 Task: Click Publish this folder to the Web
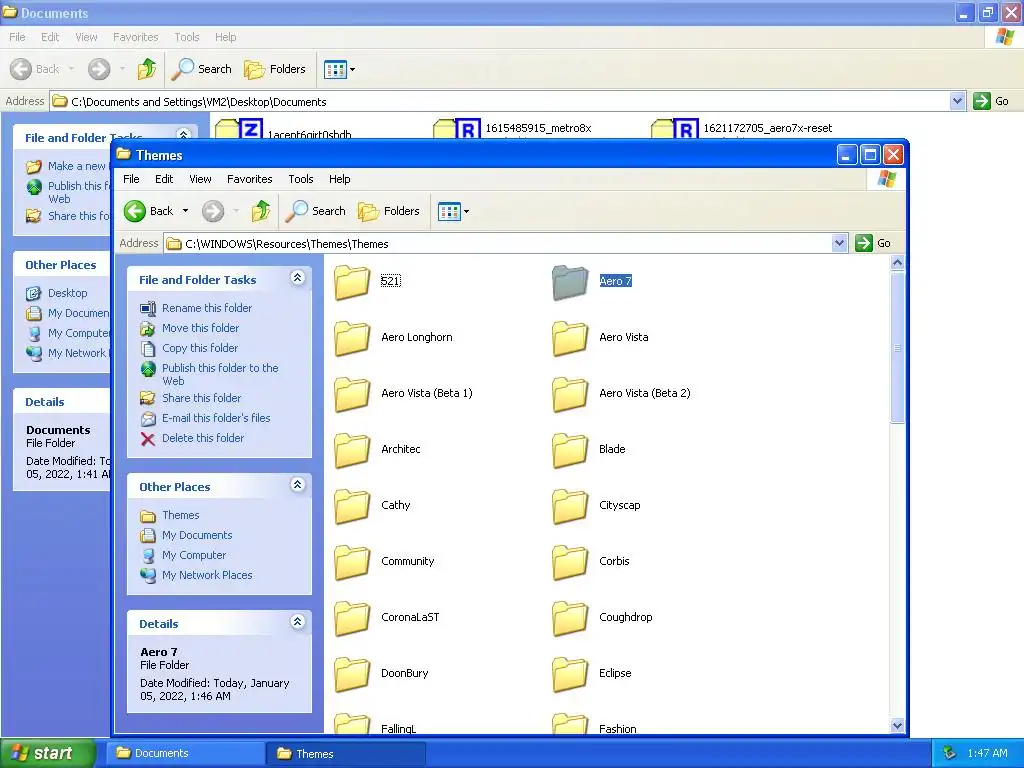tap(220, 374)
